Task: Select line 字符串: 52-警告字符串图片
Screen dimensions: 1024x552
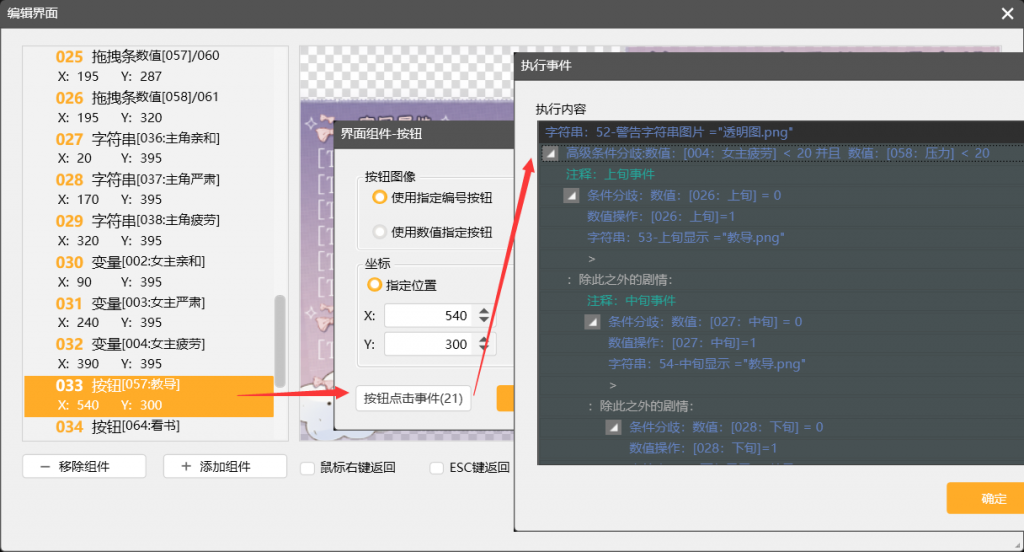Action: [x=780, y=132]
